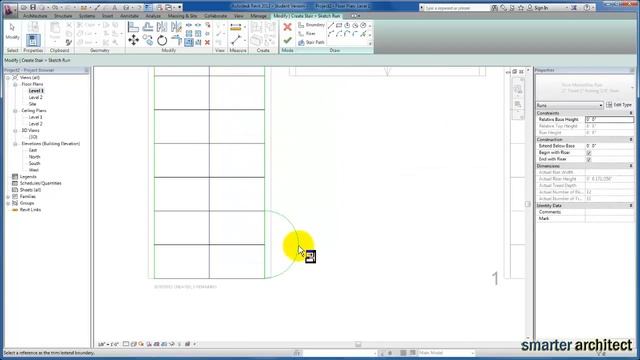
Task: Click the Switch Windows icon in quick access toolbar
Action: [168, 7]
